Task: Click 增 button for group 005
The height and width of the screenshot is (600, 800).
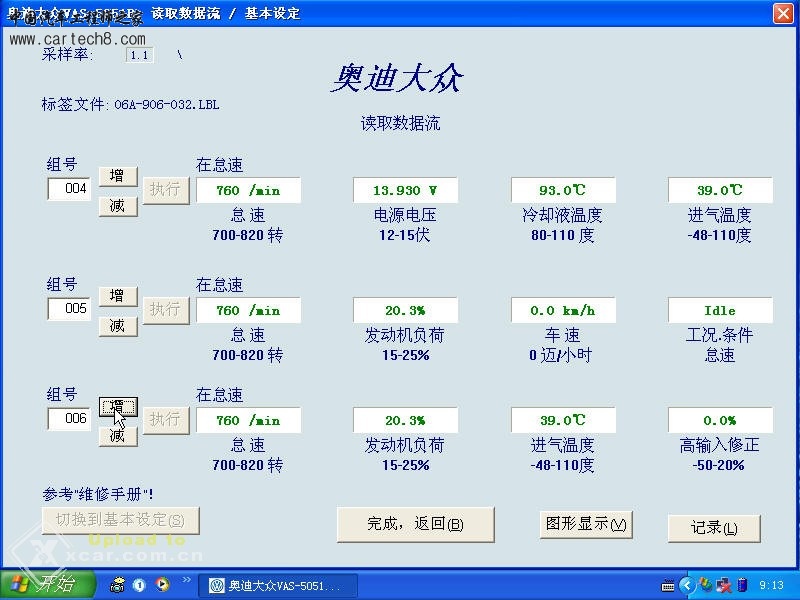Action: coord(118,296)
